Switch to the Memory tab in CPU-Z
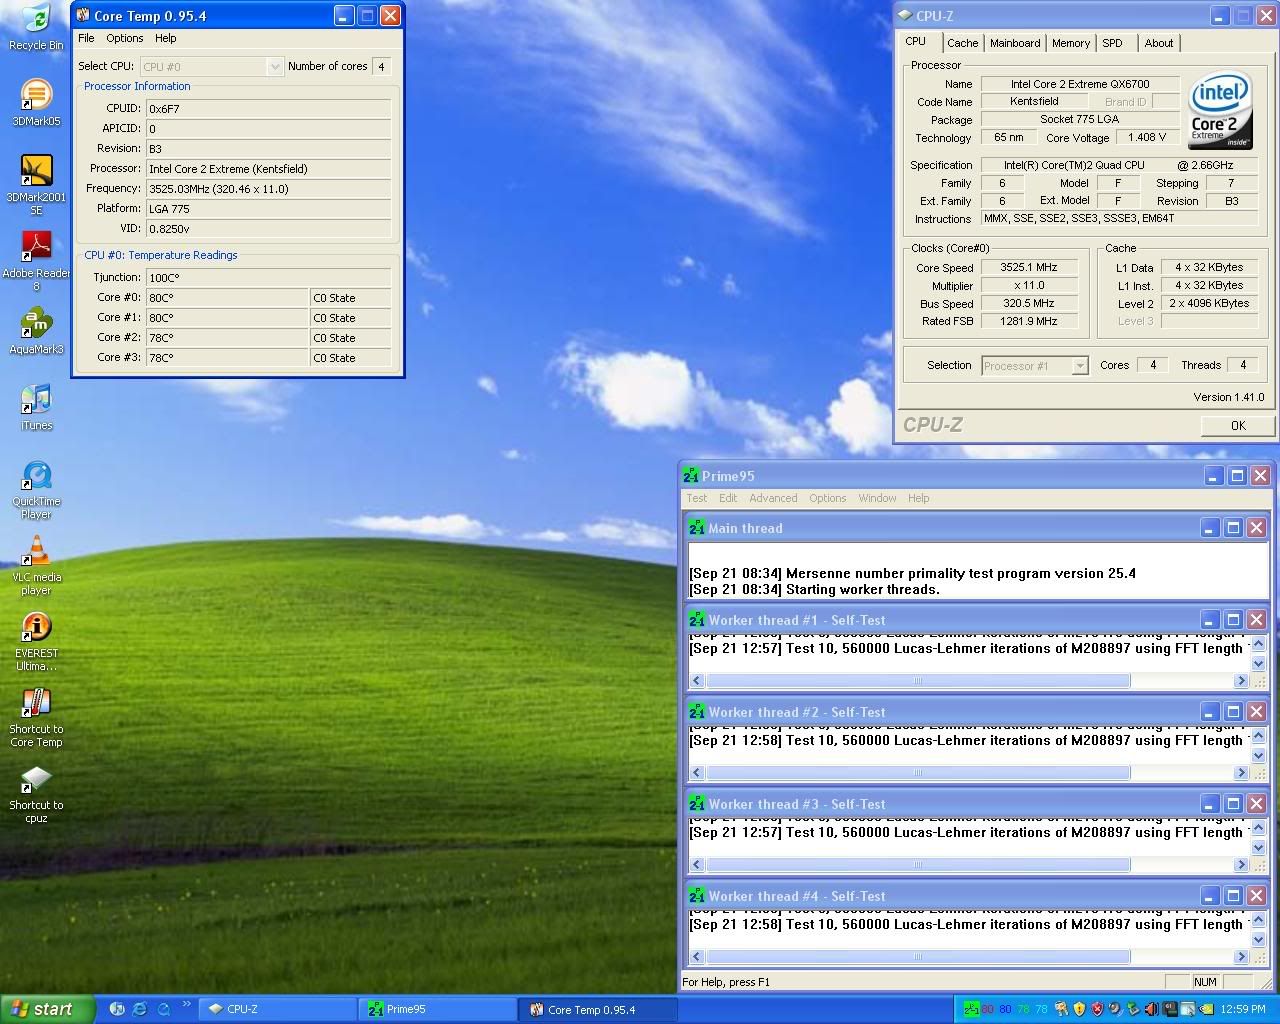The image size is (1280, 1024). (1071, 43)
